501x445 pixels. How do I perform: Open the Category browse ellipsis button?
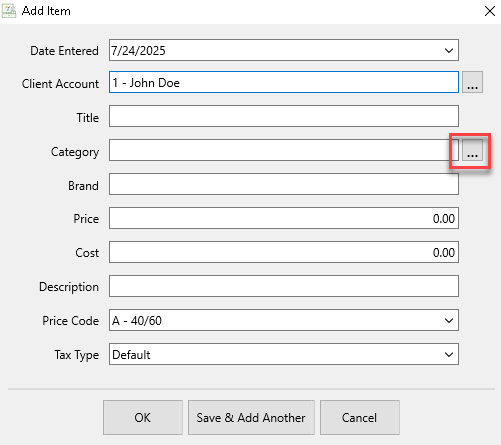[472, 150]
